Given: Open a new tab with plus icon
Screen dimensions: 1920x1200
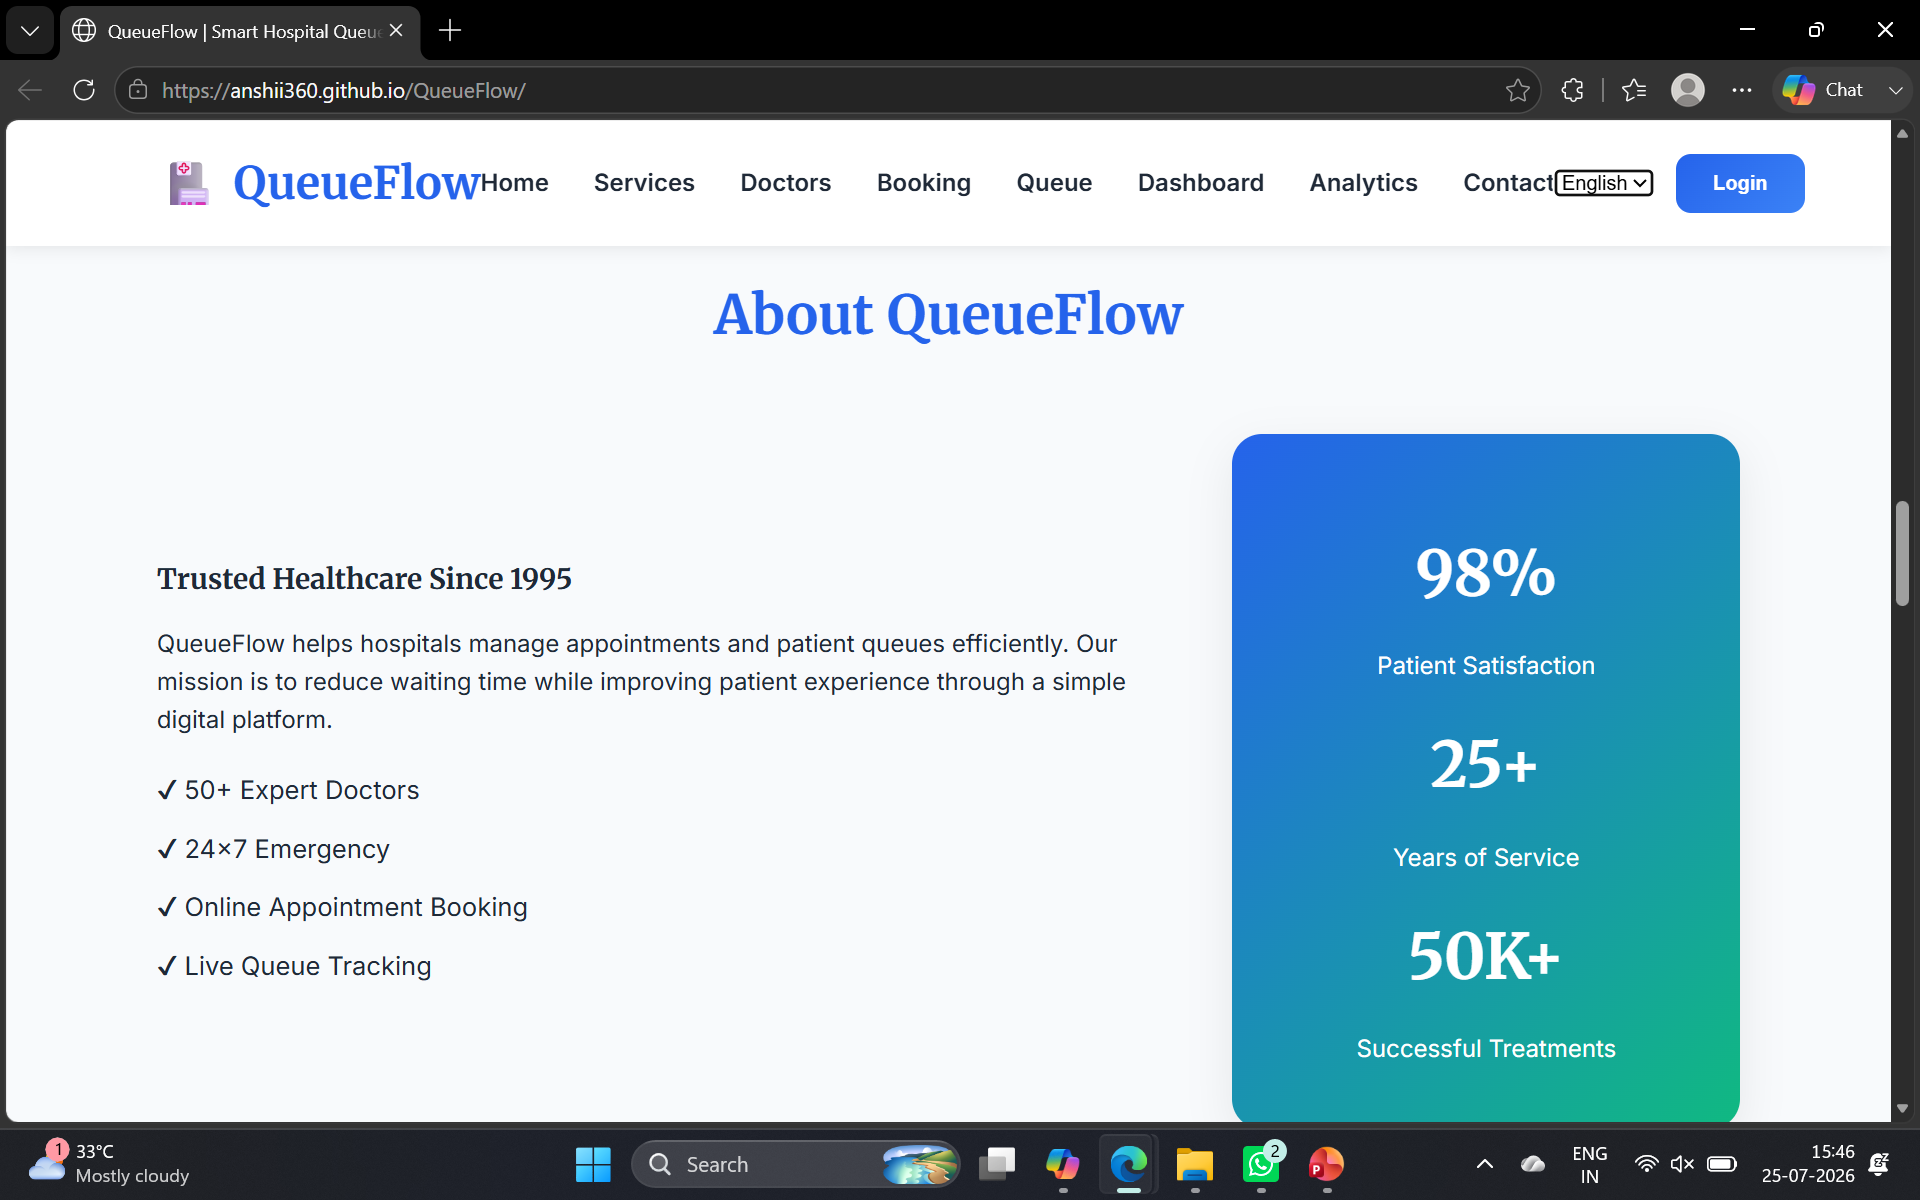Looking at the screenshot, I should click(x=450, y=31).
